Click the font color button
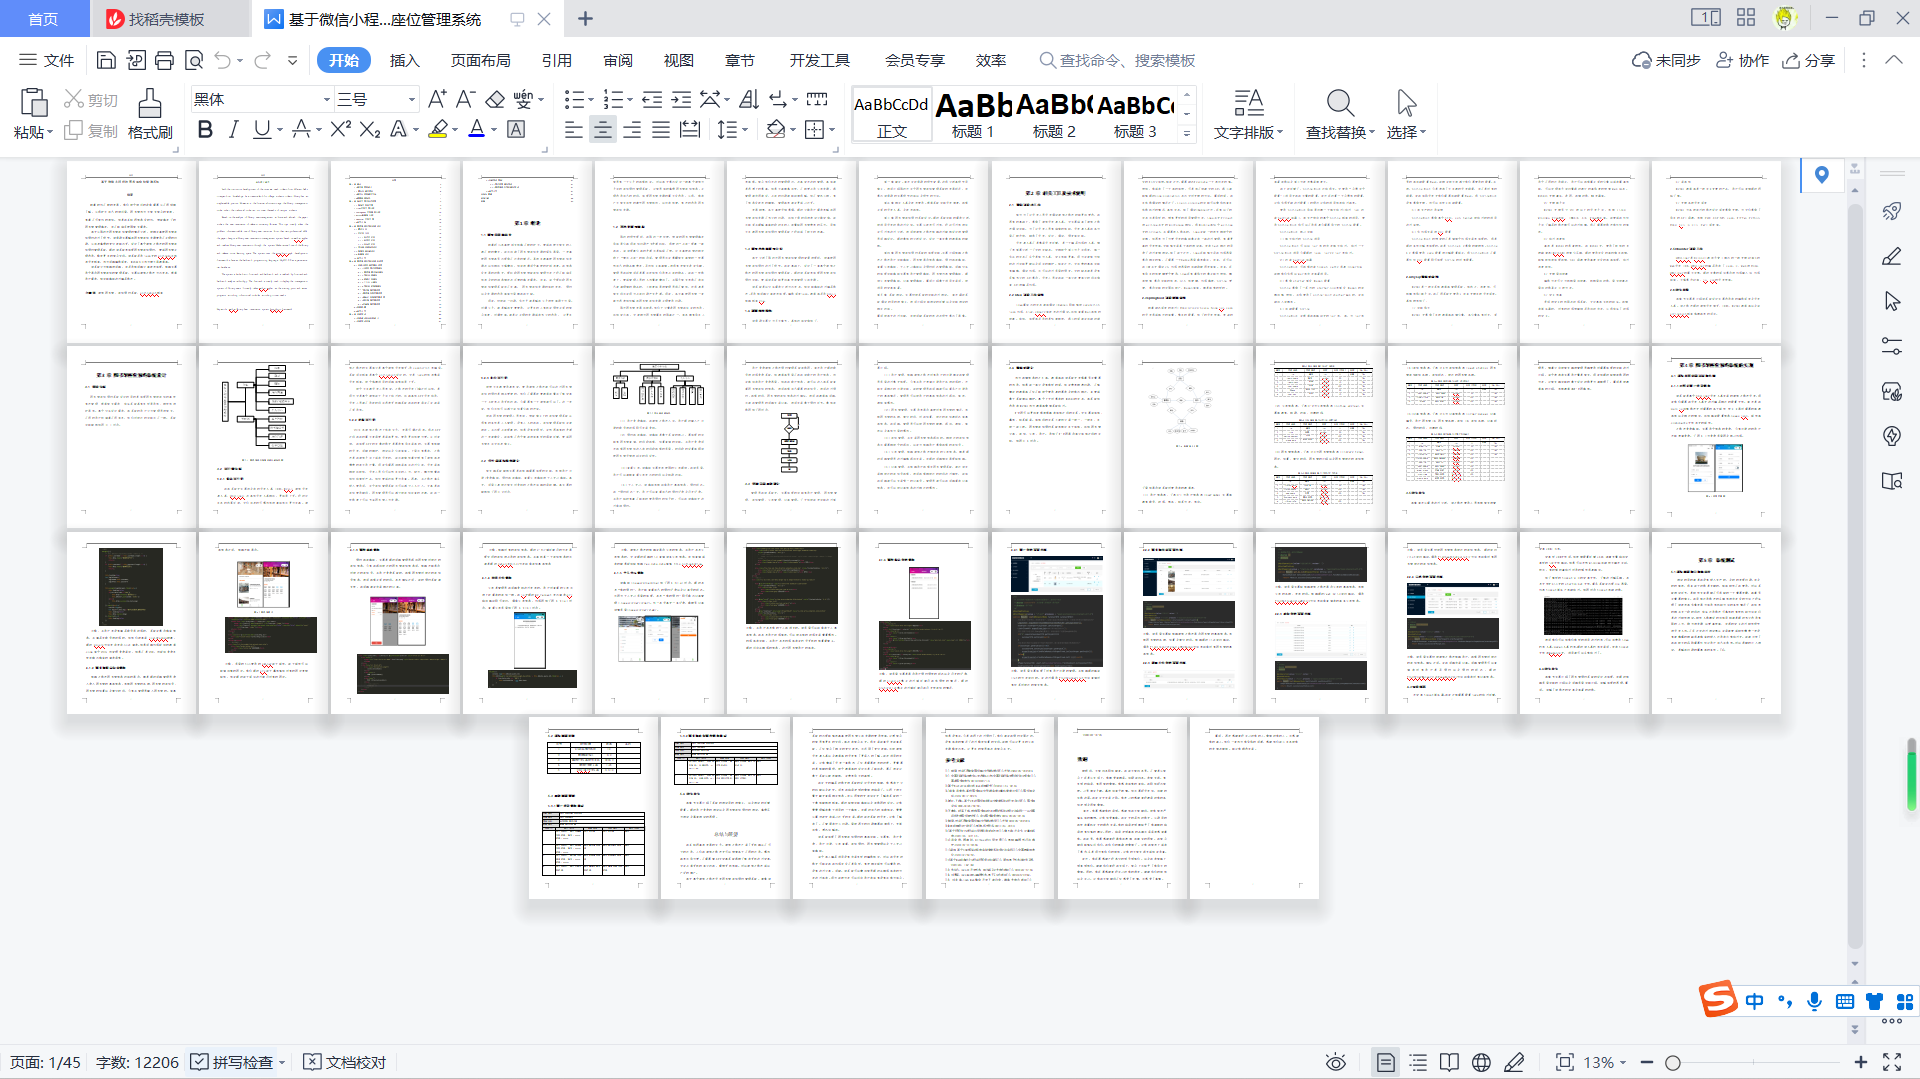Viewport: 1920px width, 1079px height. pos(477,129)
